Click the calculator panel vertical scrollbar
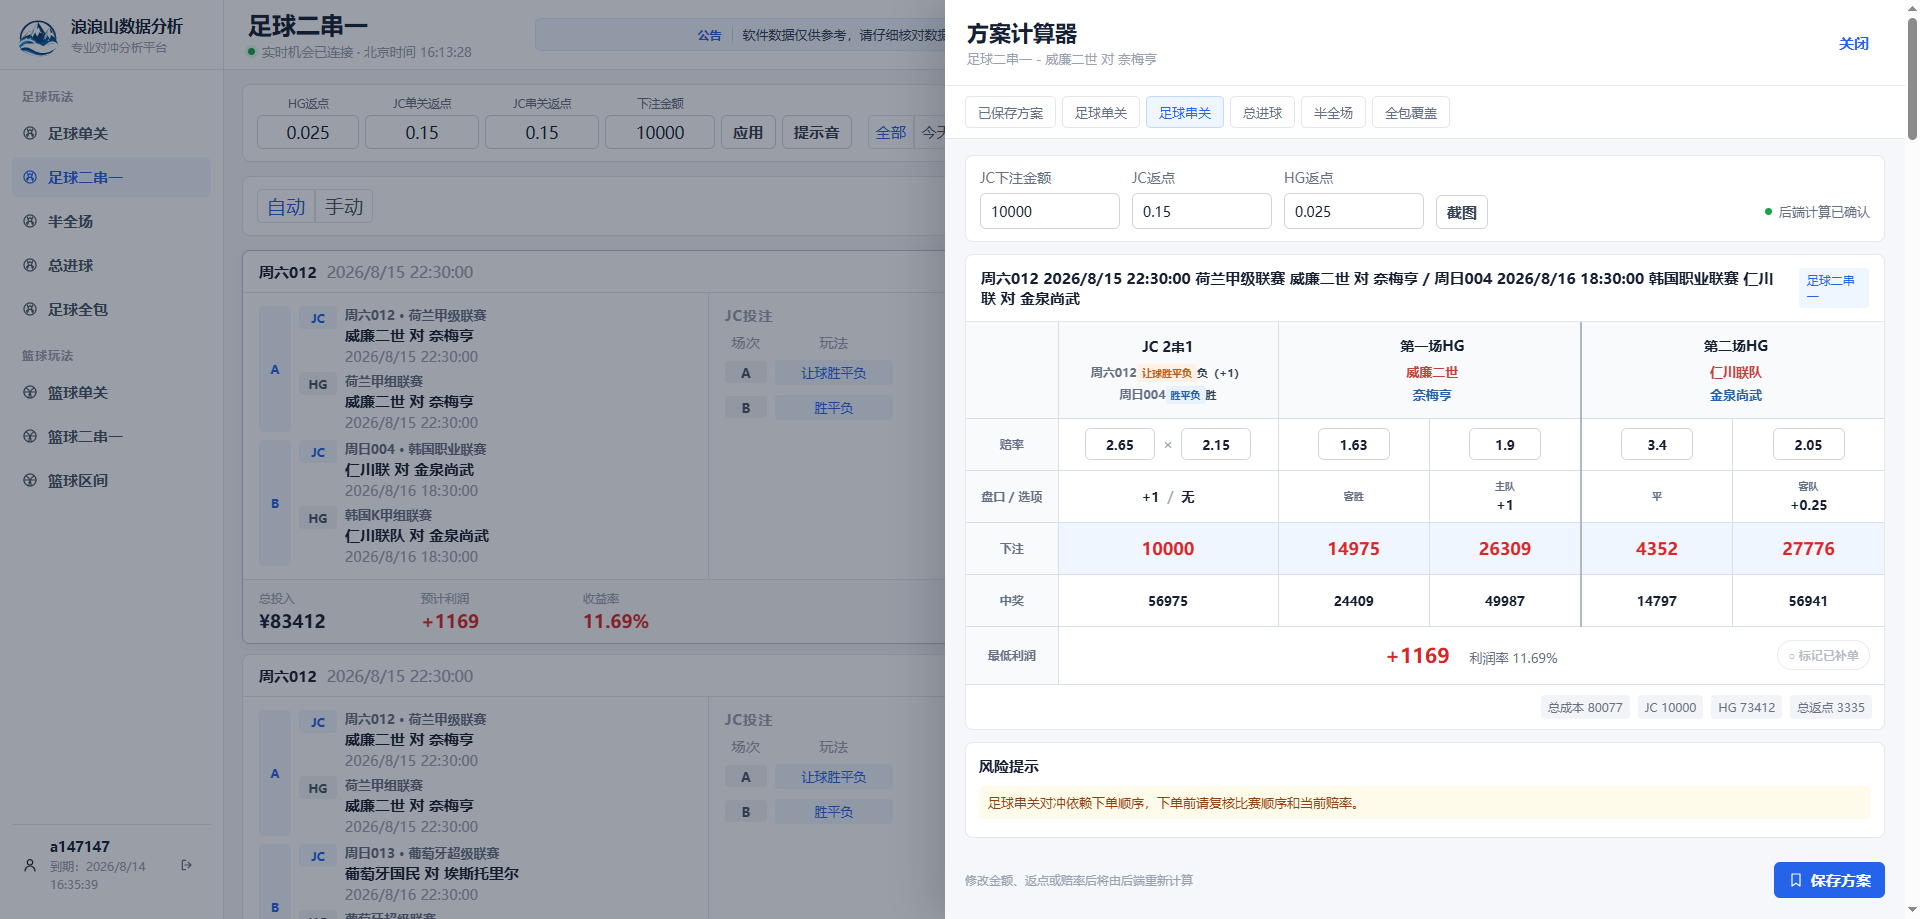 pos(1912,78)
